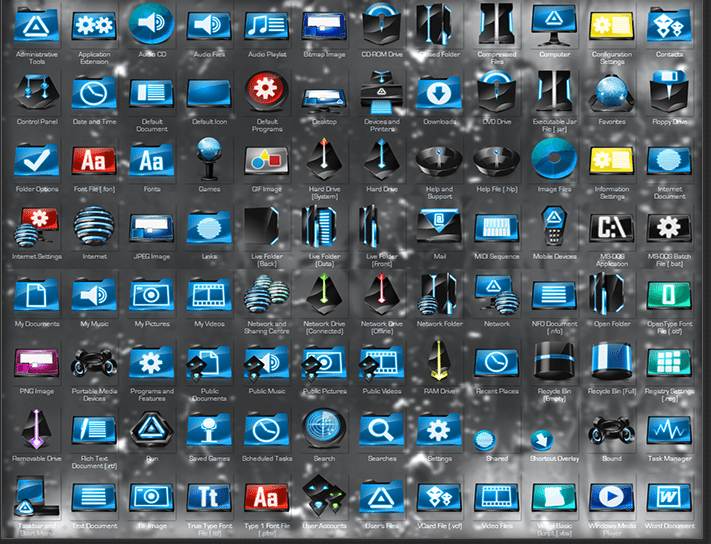Click the True Type Font File icon

point(209,497)
